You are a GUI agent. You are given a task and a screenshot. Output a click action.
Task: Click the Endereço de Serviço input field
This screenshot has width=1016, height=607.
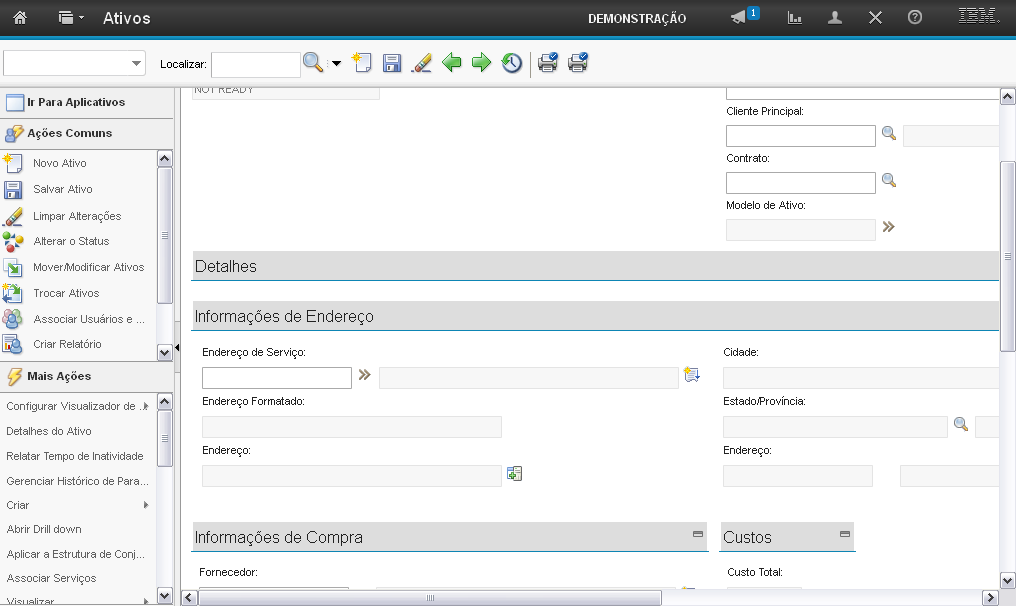coord(277,377)
